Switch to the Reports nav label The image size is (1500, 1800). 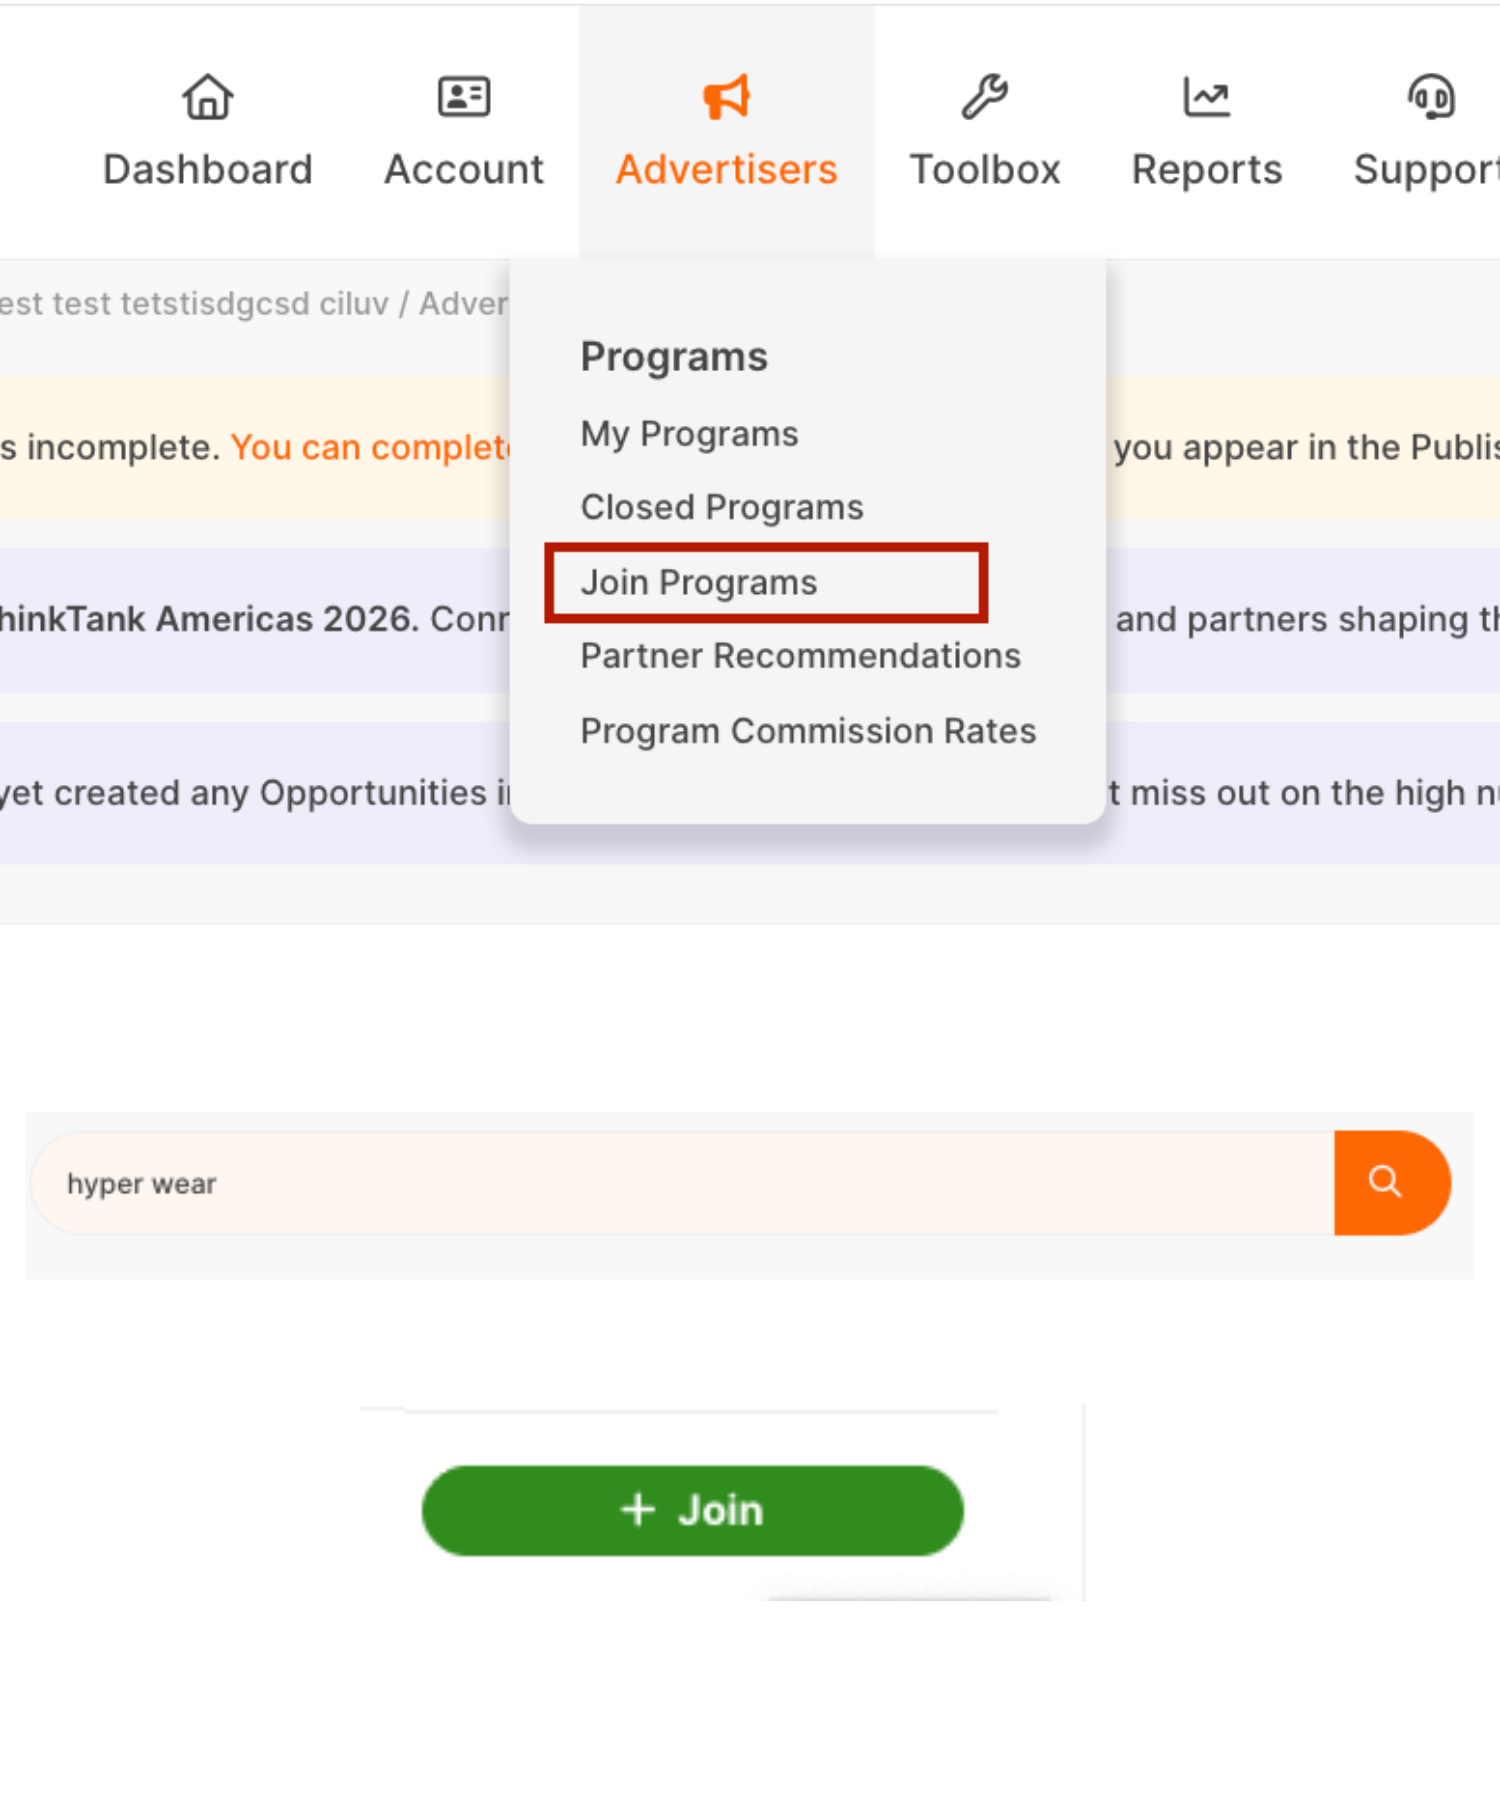[1206, 169]
